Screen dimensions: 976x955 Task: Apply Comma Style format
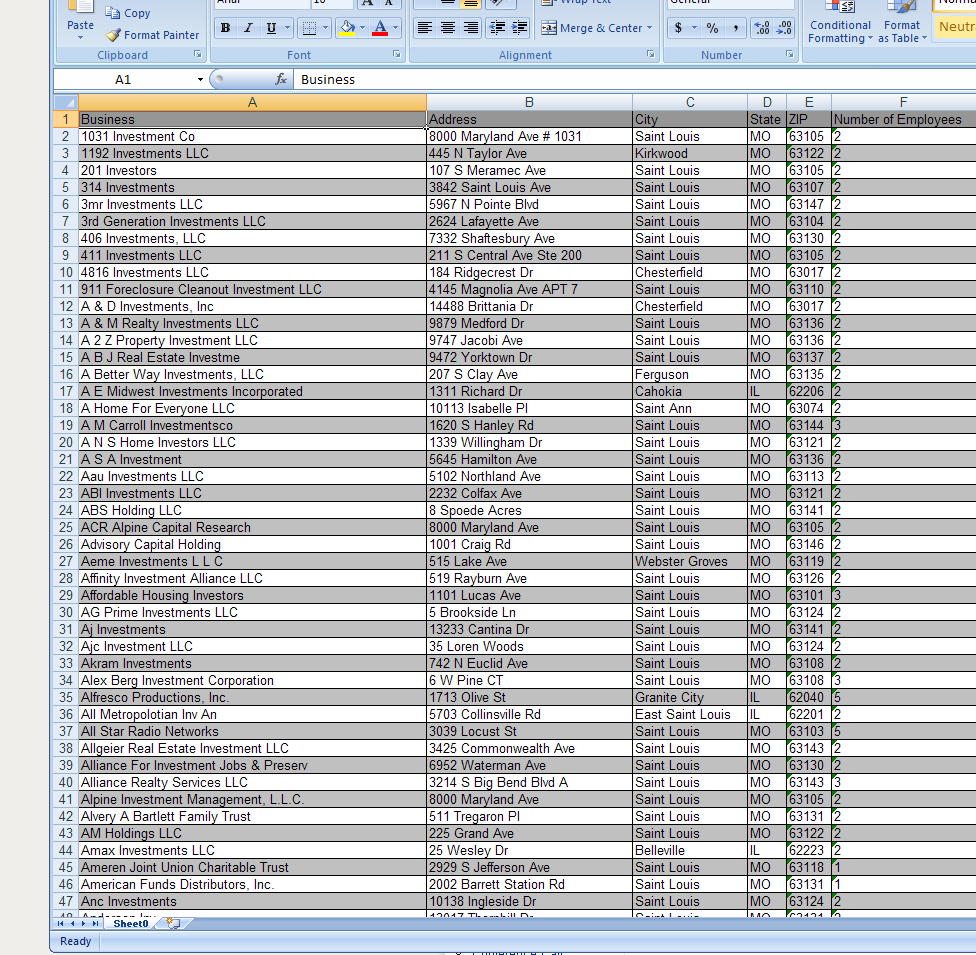[x=736, y=28]
